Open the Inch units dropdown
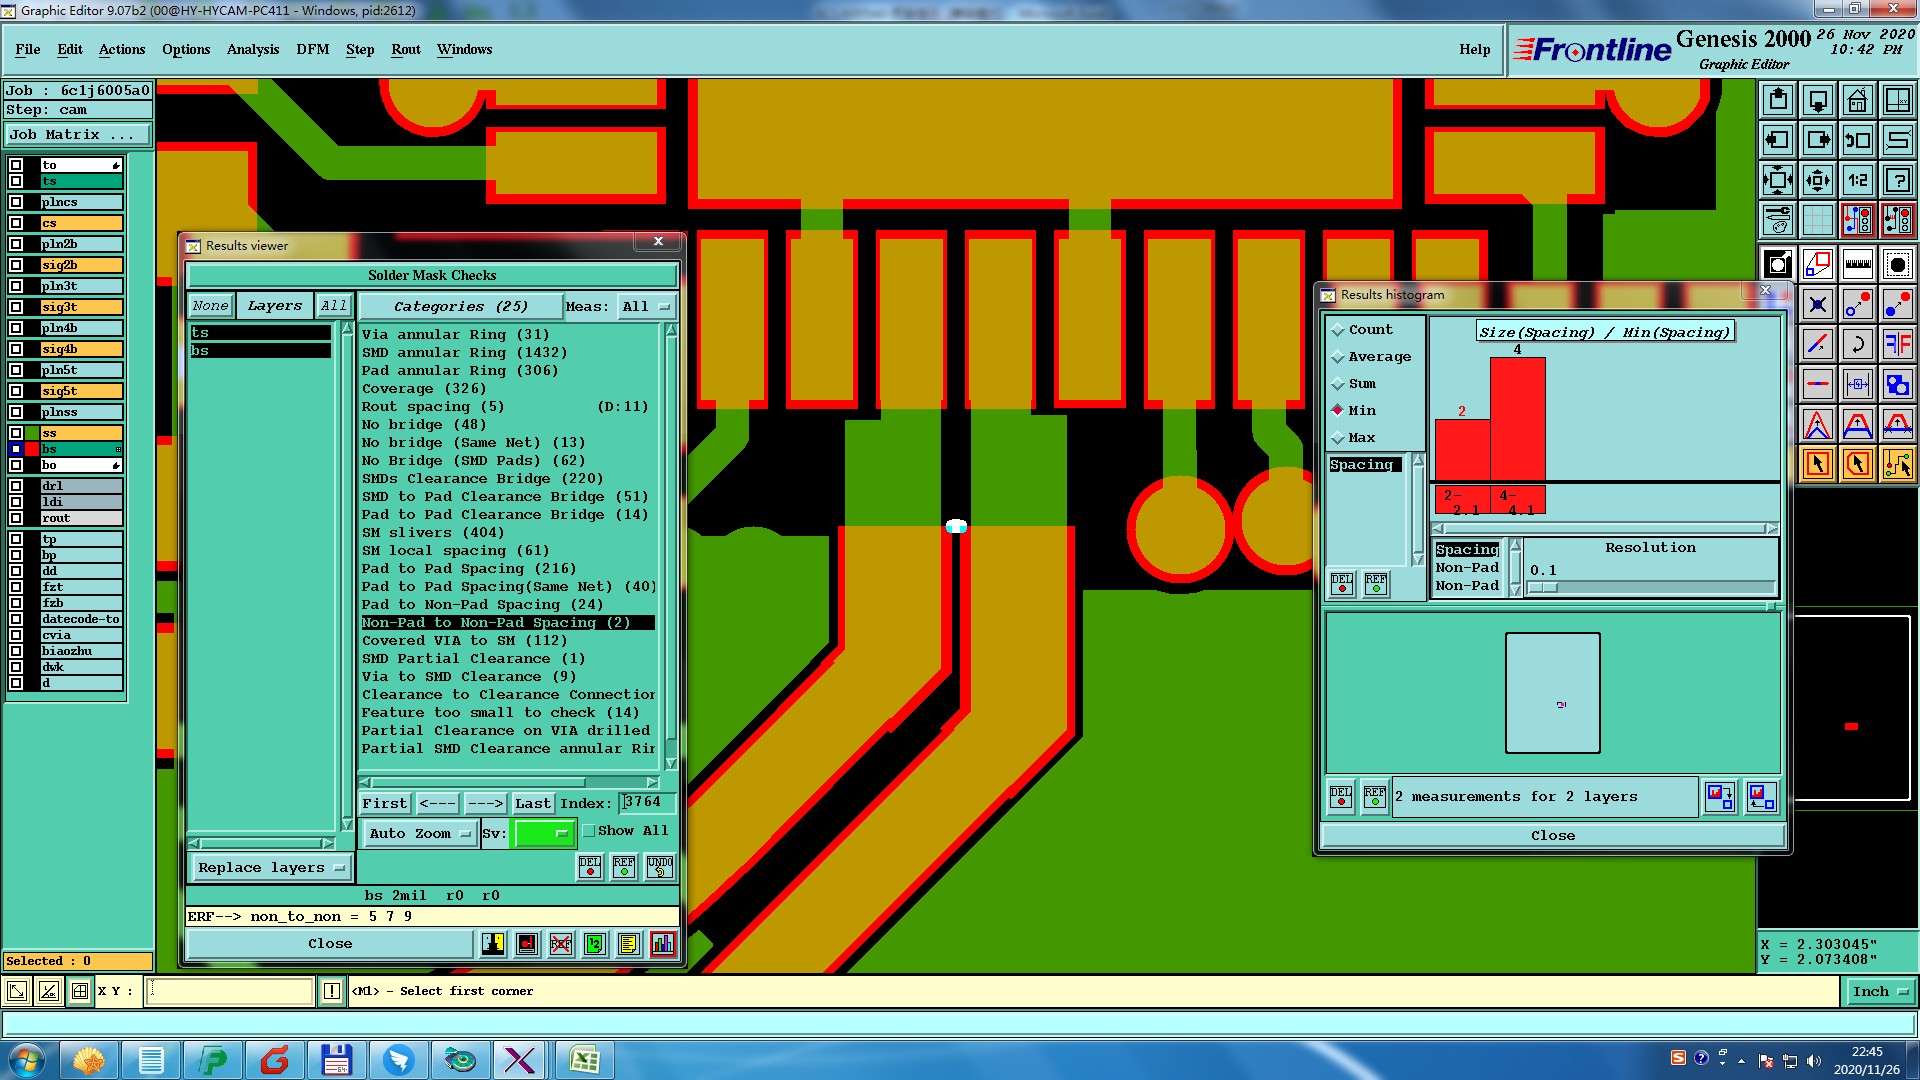Viewport: 1920px width, 1080px height. (1879, 991)
